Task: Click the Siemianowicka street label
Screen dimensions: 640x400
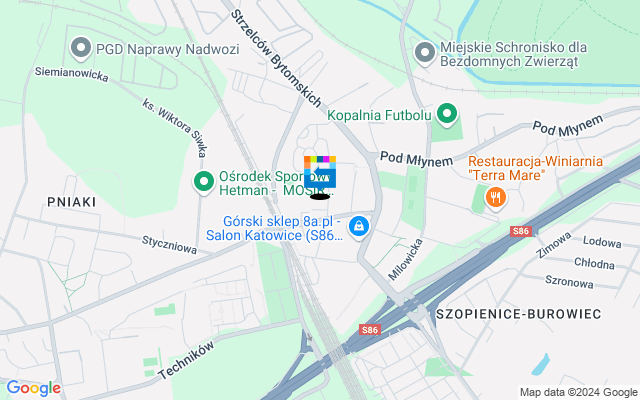Action: point(72,74)
